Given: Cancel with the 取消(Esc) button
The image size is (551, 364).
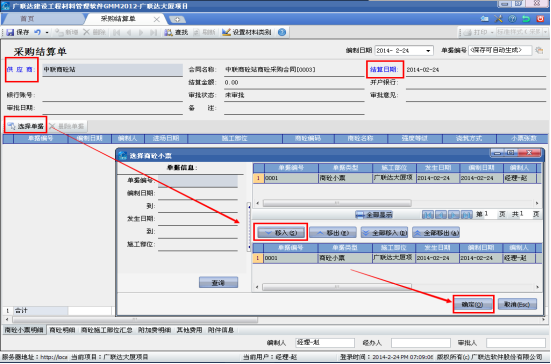Looking at the screenshot, I should point(517,304).
